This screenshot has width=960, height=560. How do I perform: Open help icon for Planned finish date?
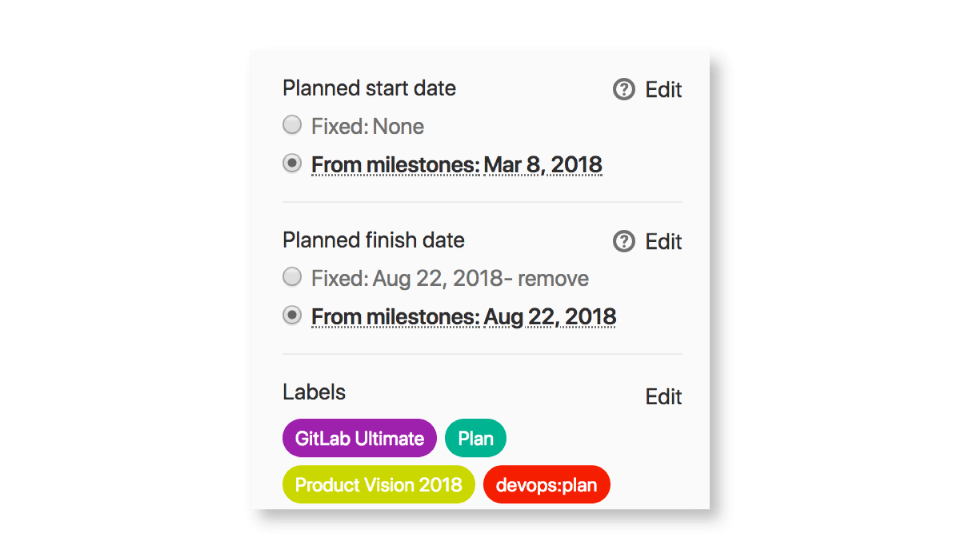point(623,241)
